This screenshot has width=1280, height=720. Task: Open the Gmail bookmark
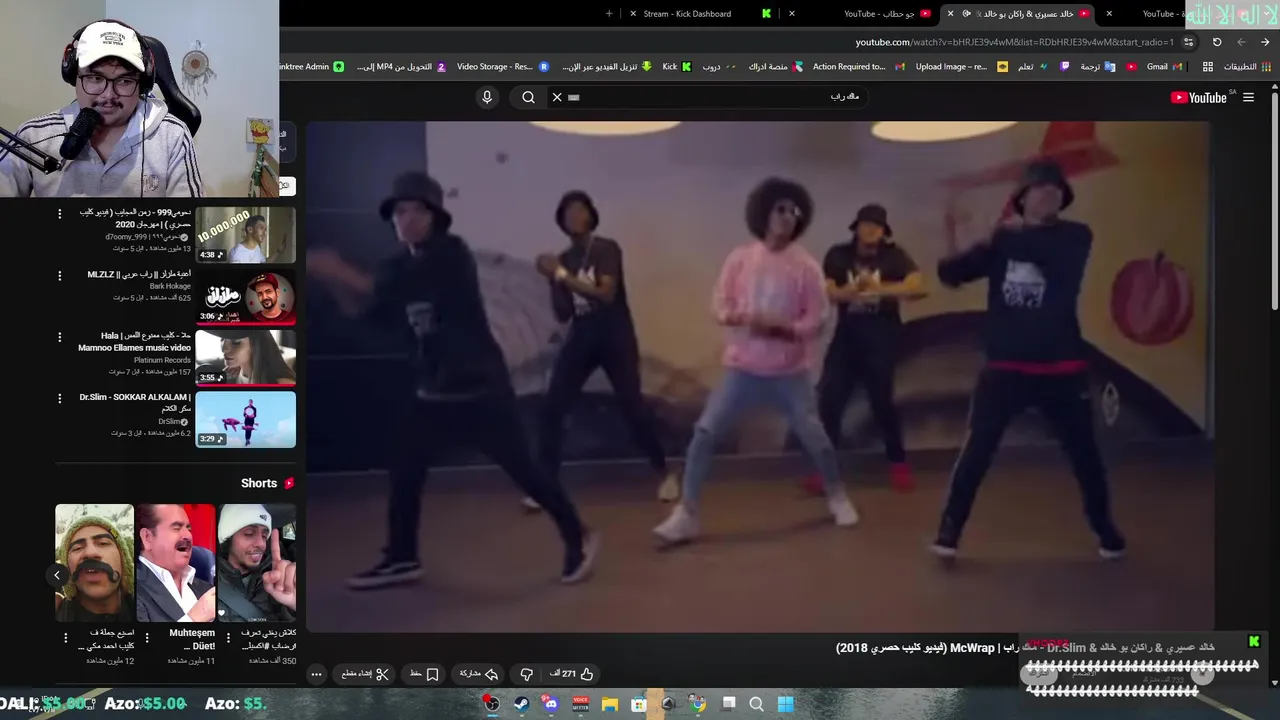(x=1164, y=67)
